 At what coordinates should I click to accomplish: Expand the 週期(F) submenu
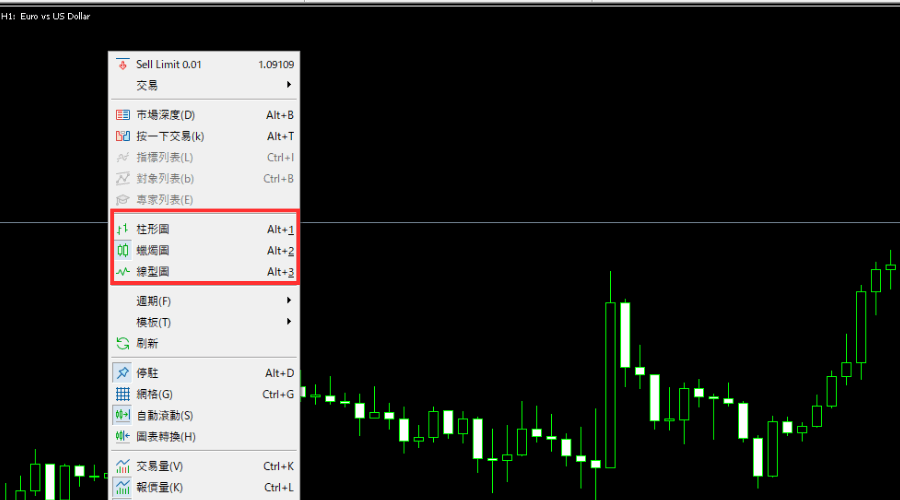pyautogui.click(x=204, y=301)
